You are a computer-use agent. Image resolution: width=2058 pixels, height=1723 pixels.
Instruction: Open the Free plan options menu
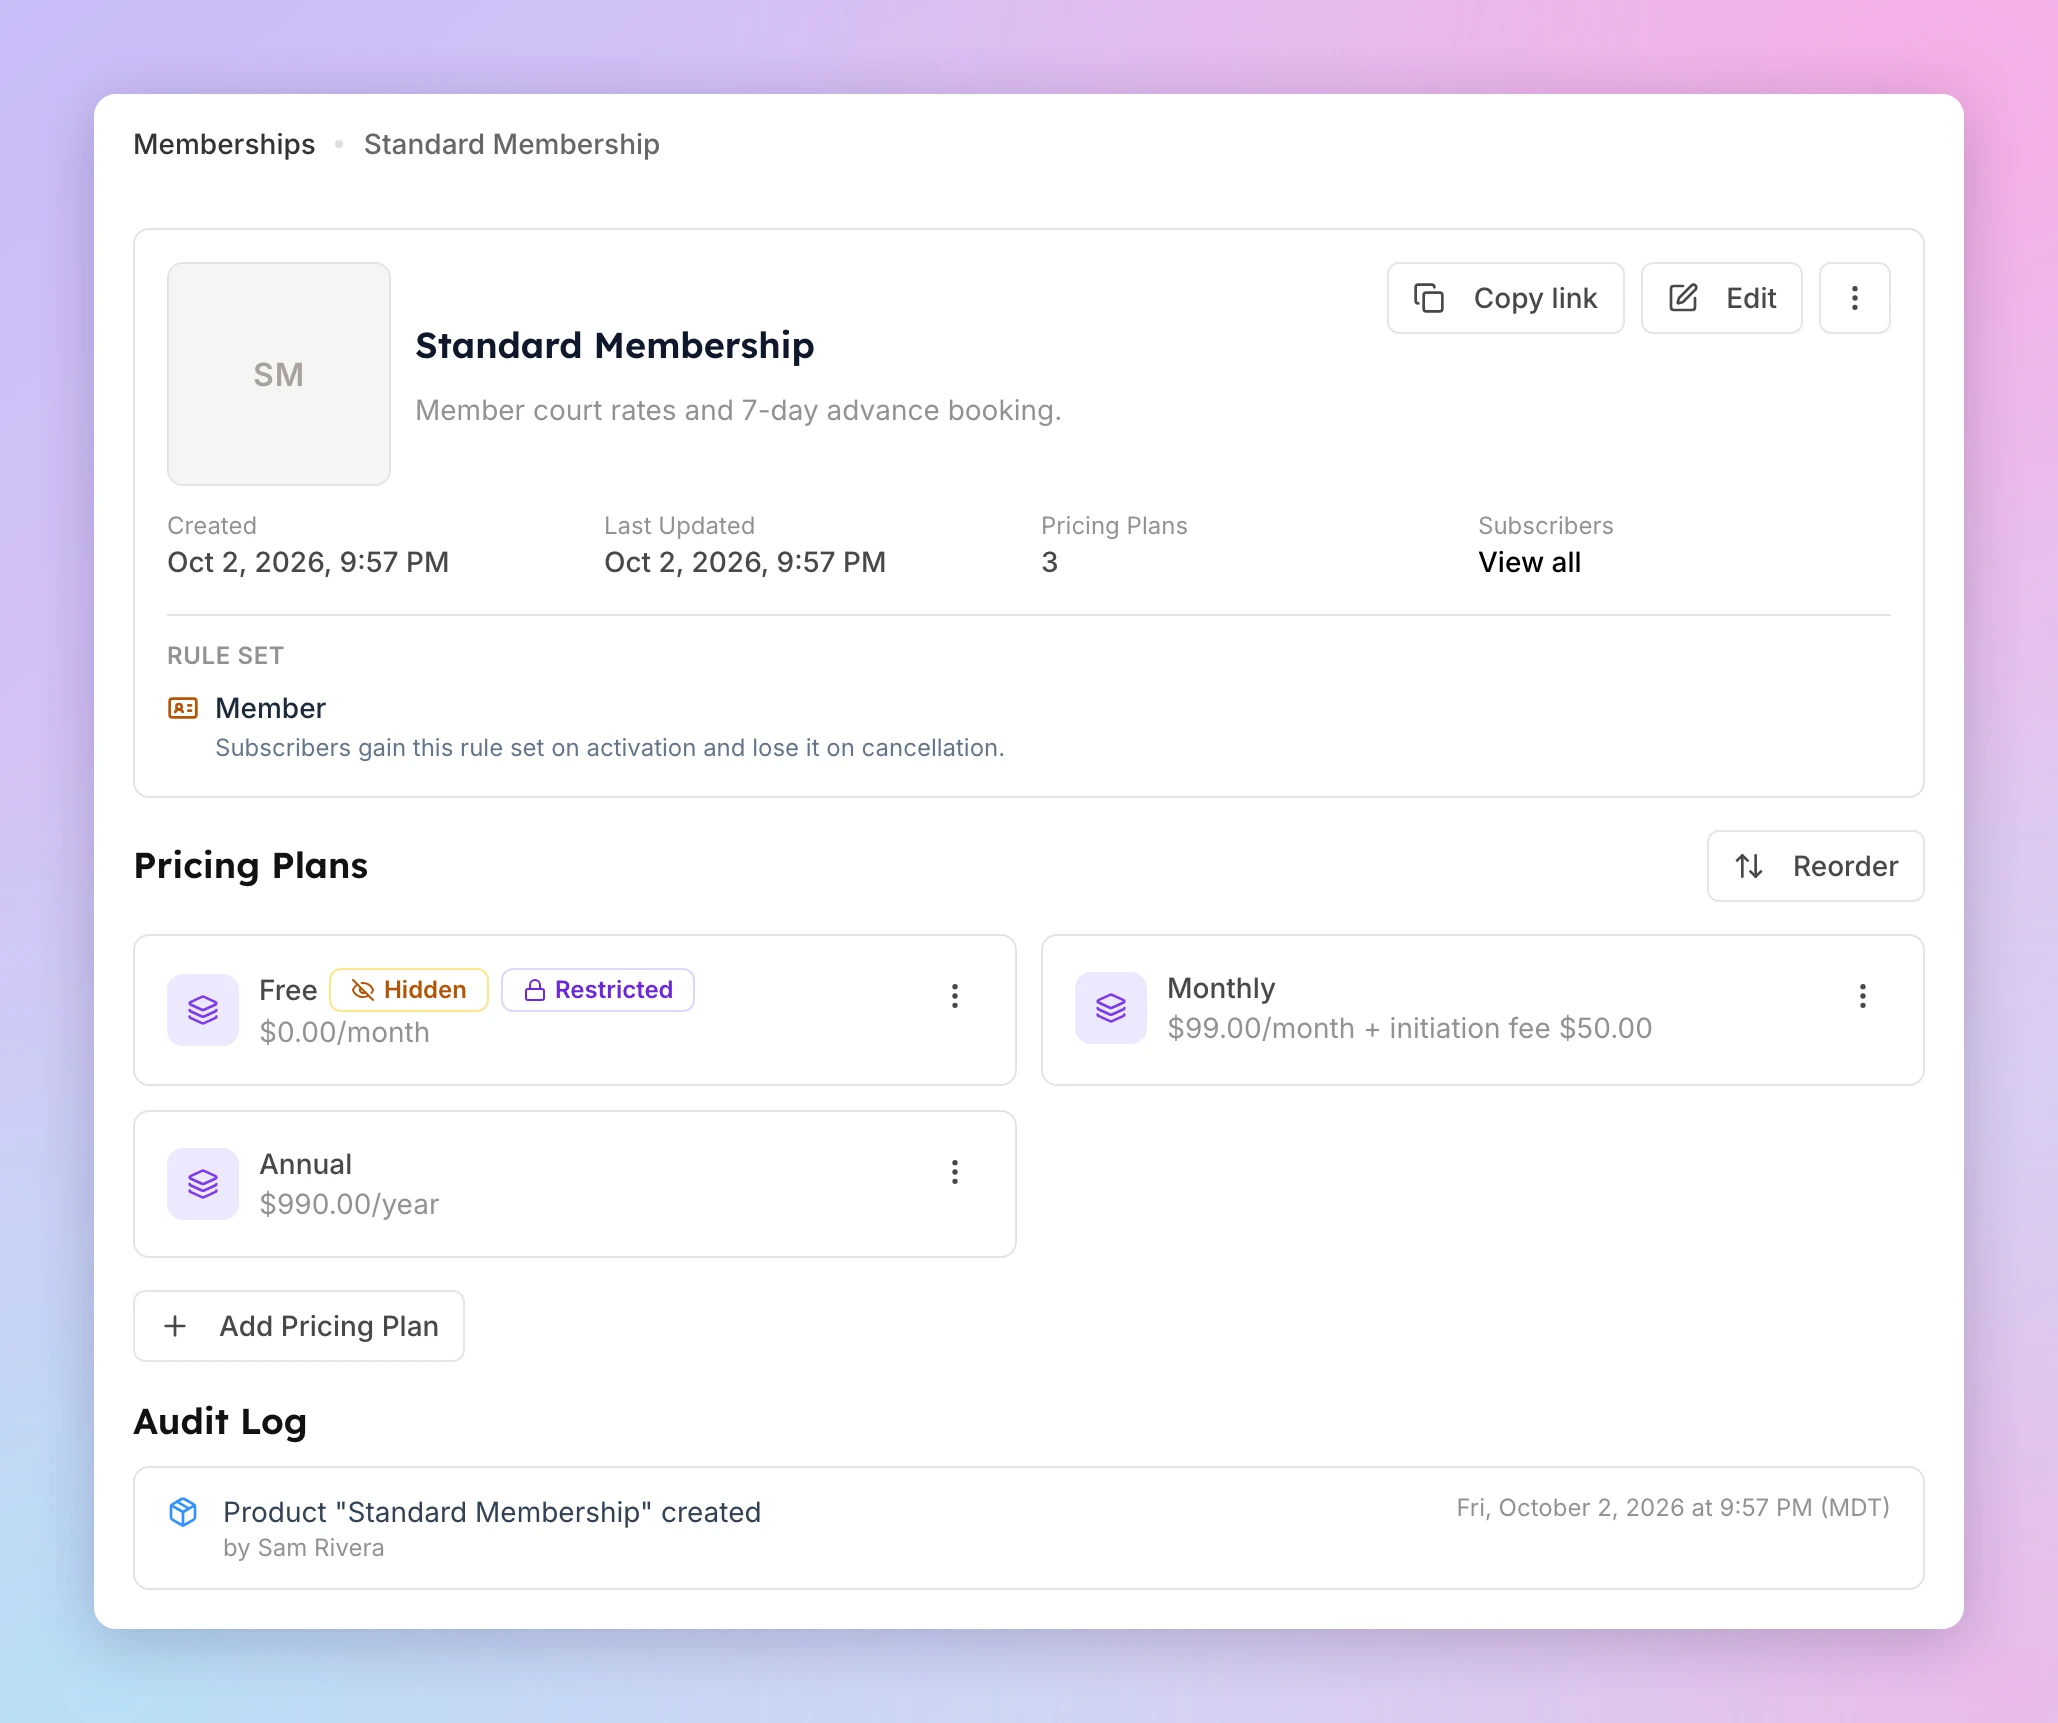[x=955, y=996]
